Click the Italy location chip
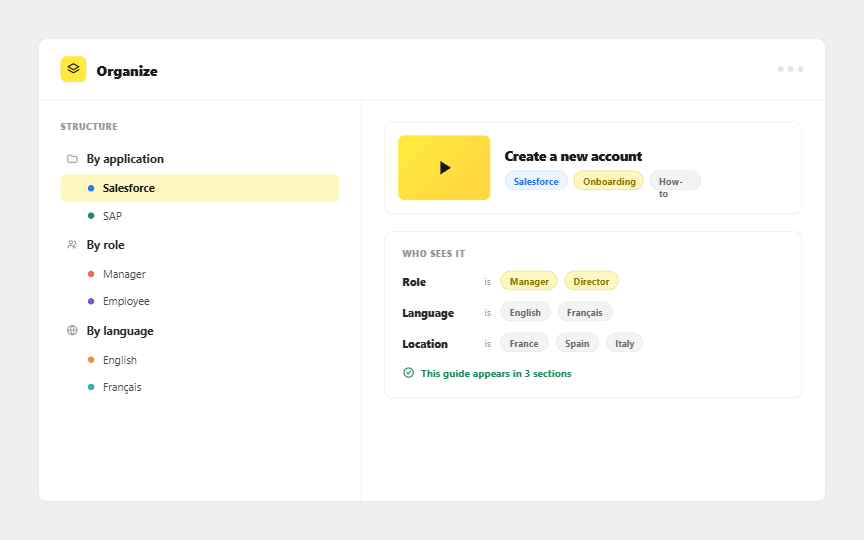Viewport: 864px width, 540px height. (x=624, y=343)
